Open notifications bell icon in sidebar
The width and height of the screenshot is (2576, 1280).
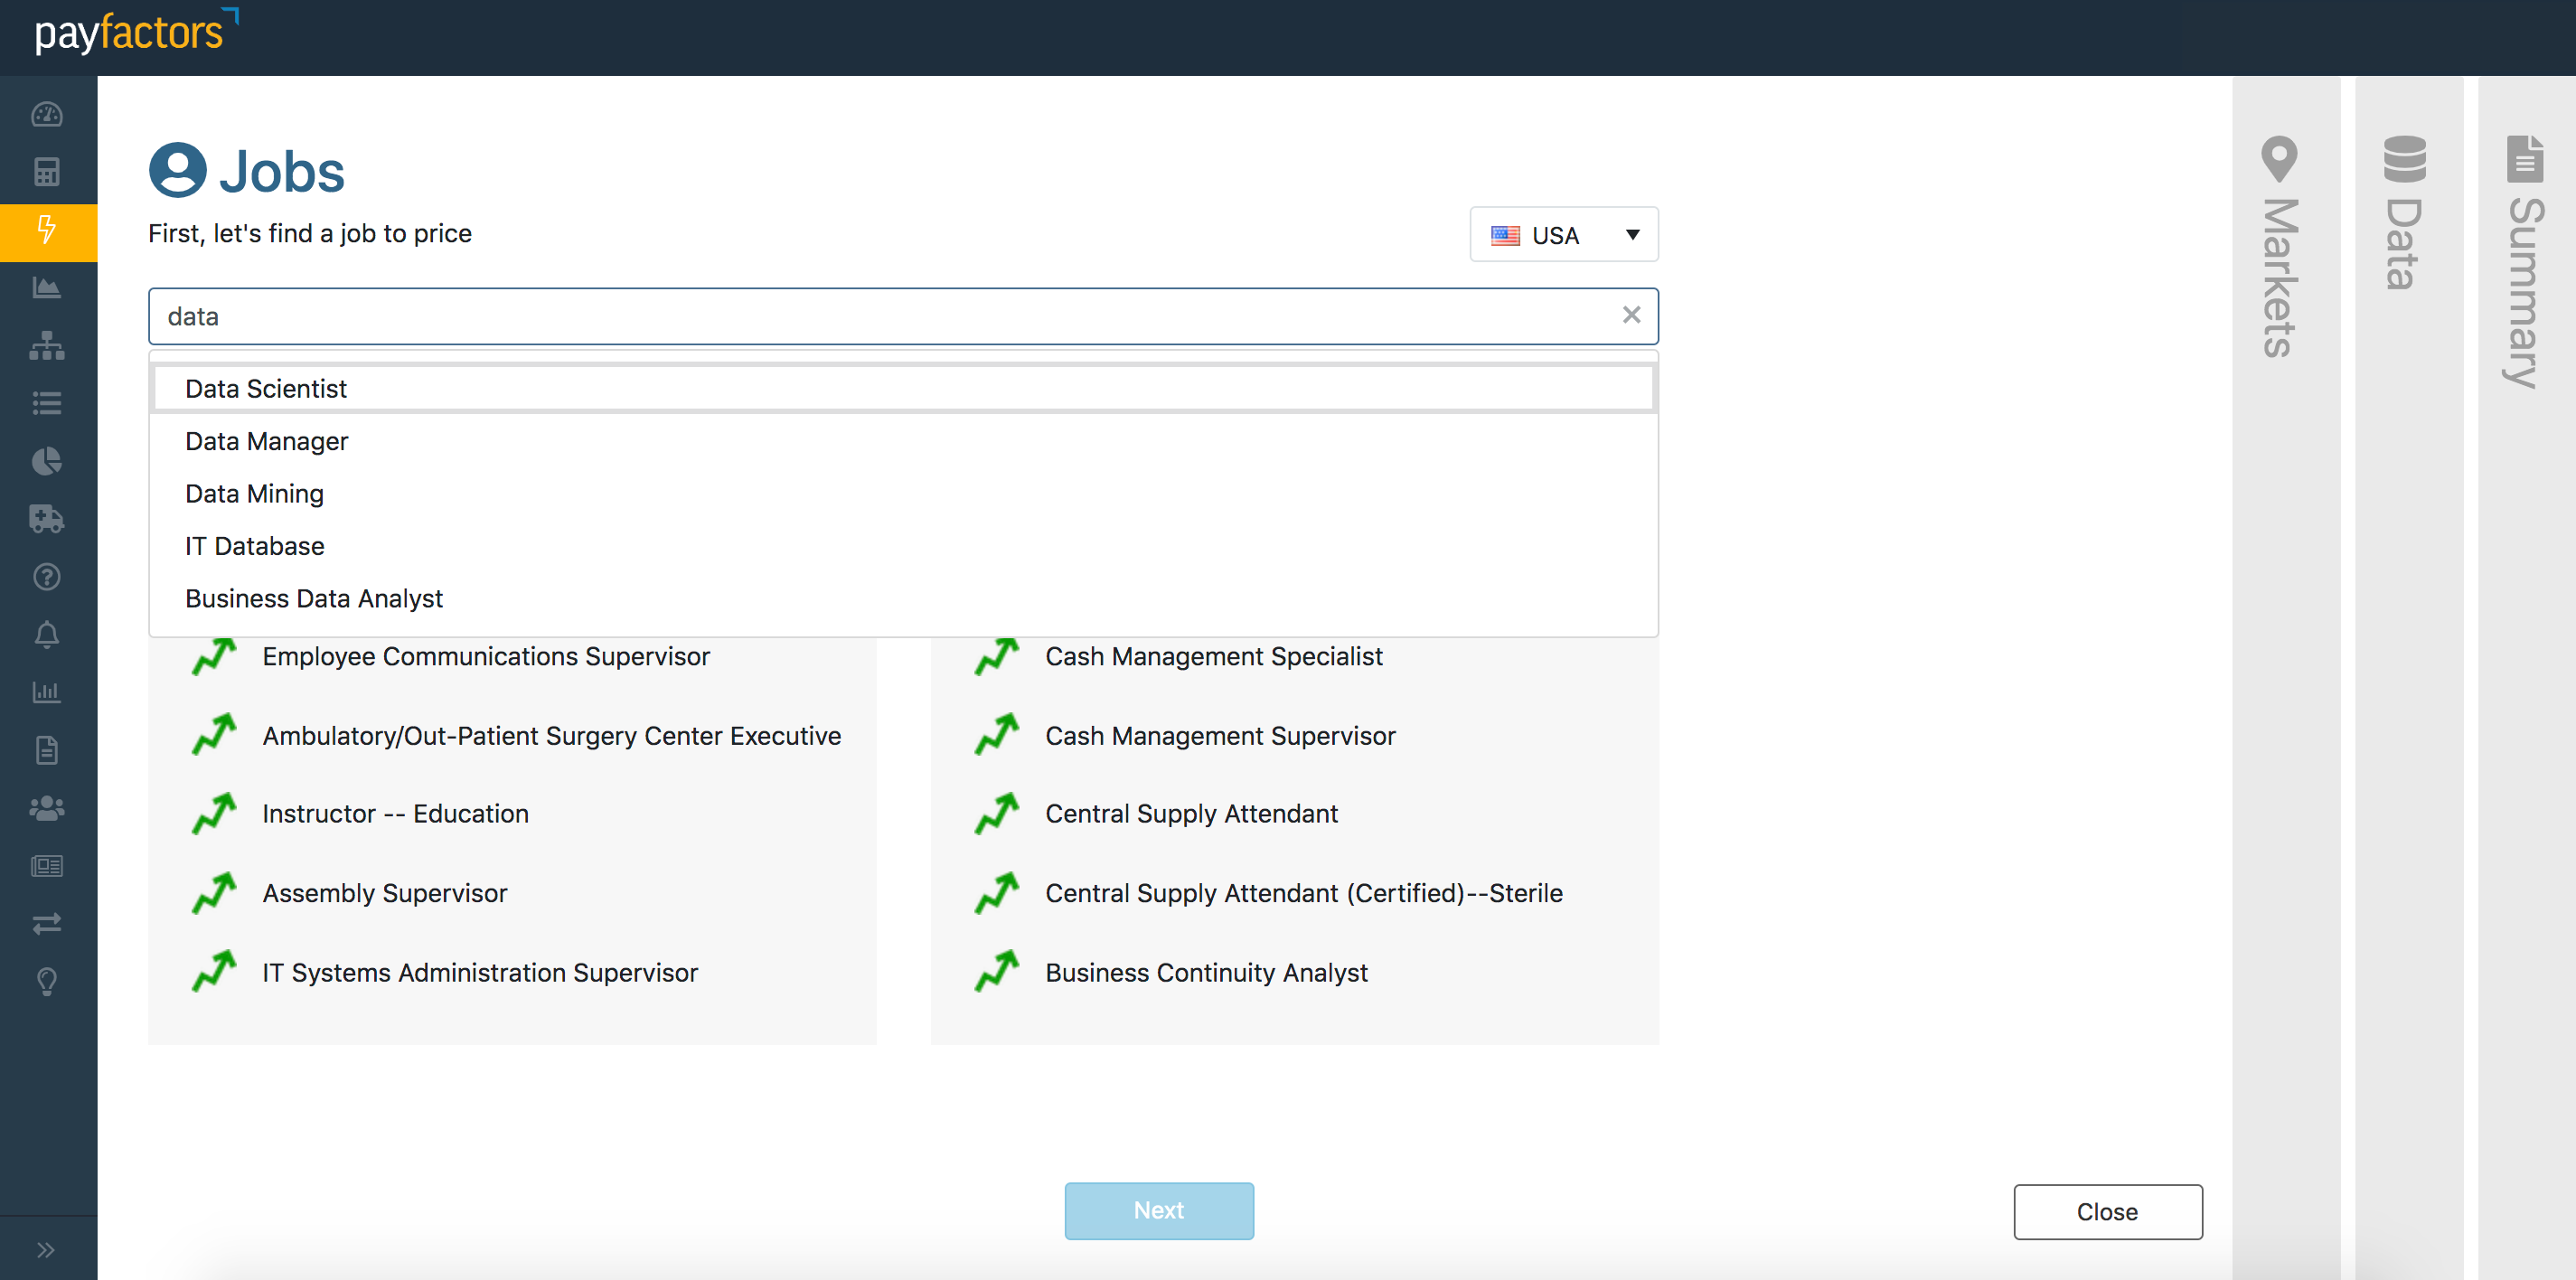click(x=47, y=635)
